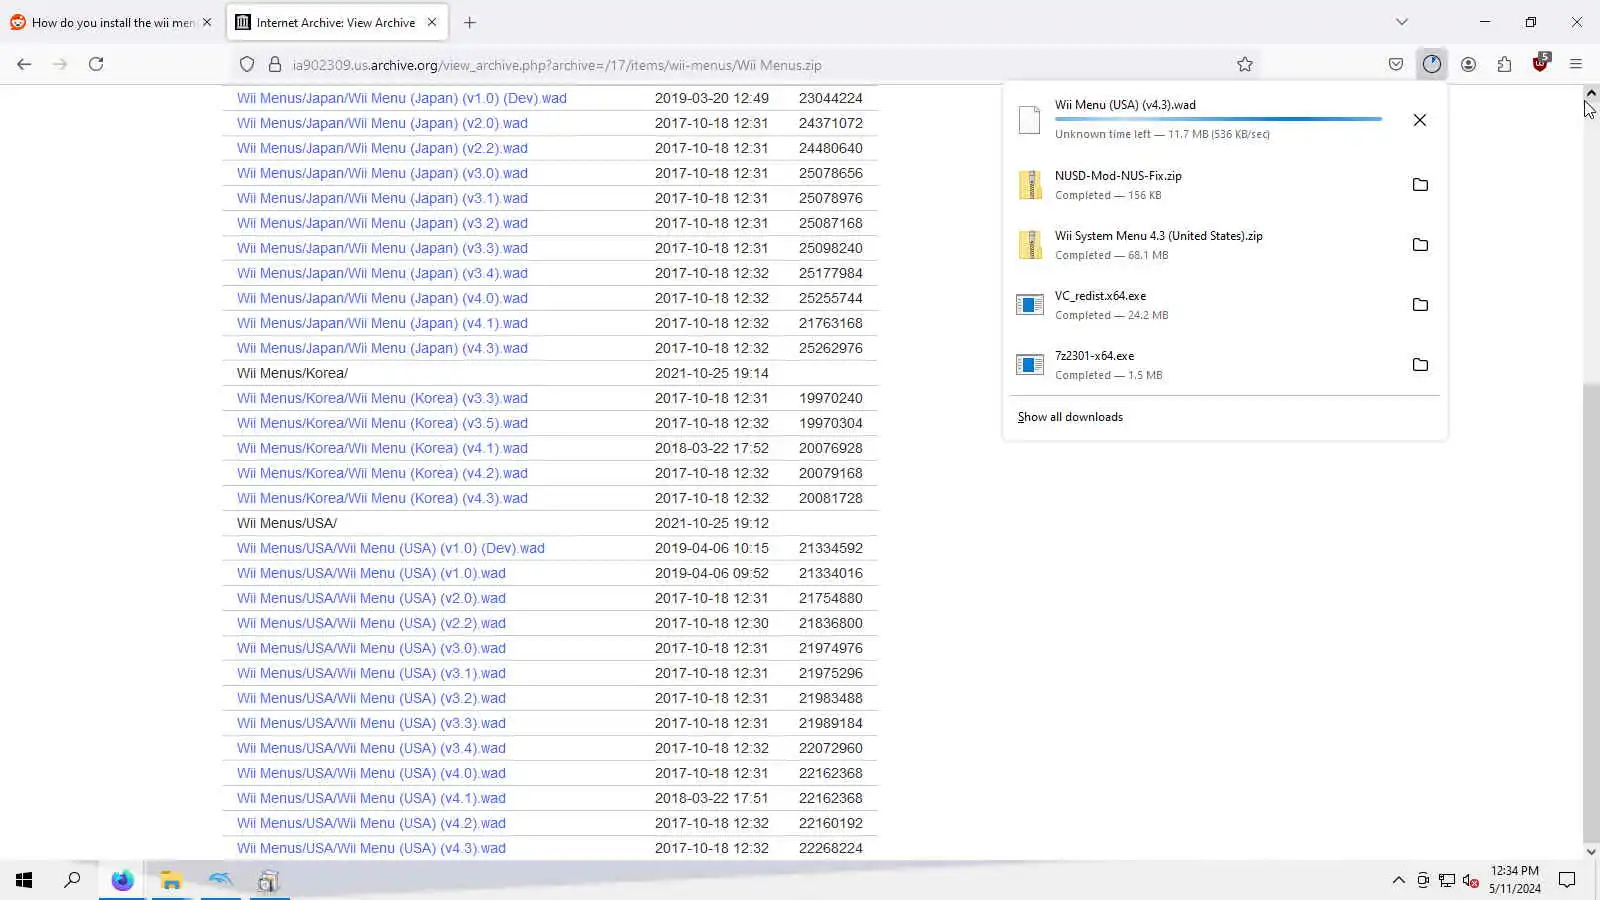Open Windows taskbar search

[x=72, y=880]
